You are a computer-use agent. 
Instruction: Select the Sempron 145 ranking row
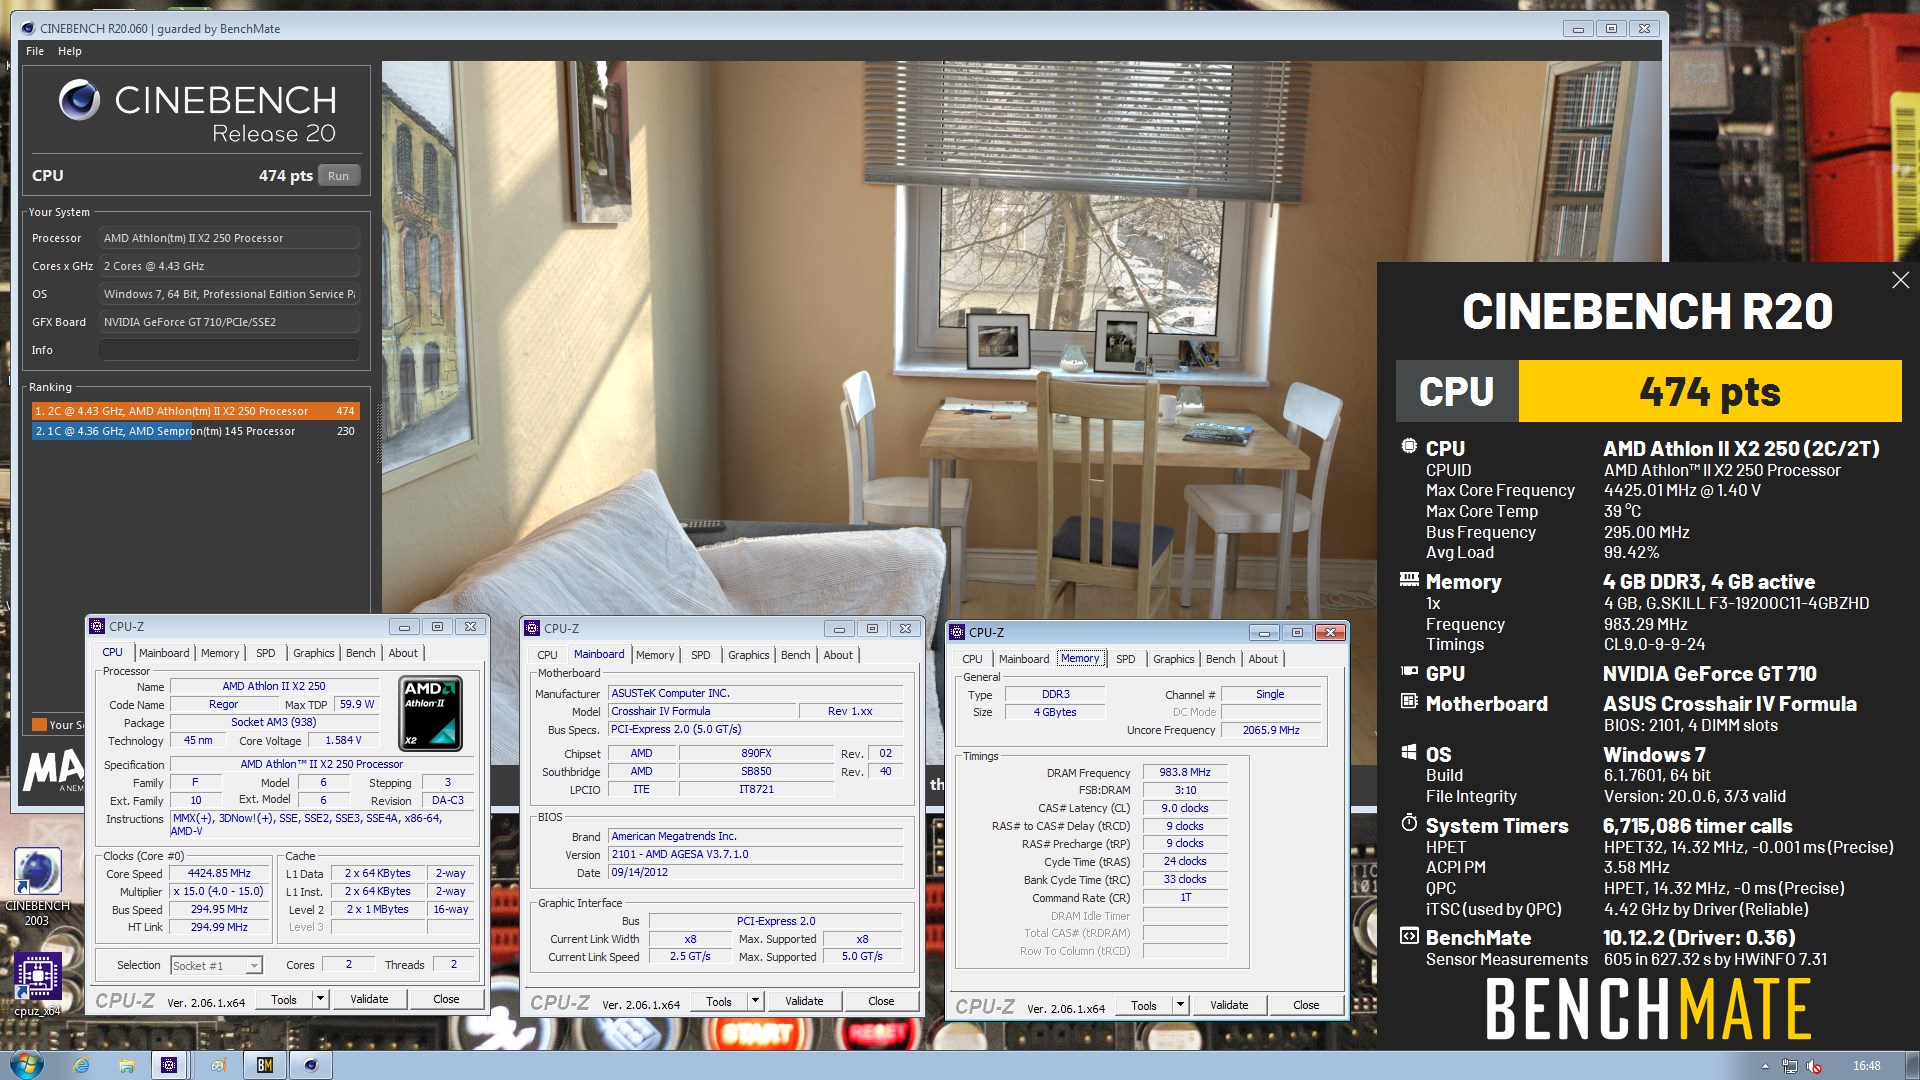195,431
